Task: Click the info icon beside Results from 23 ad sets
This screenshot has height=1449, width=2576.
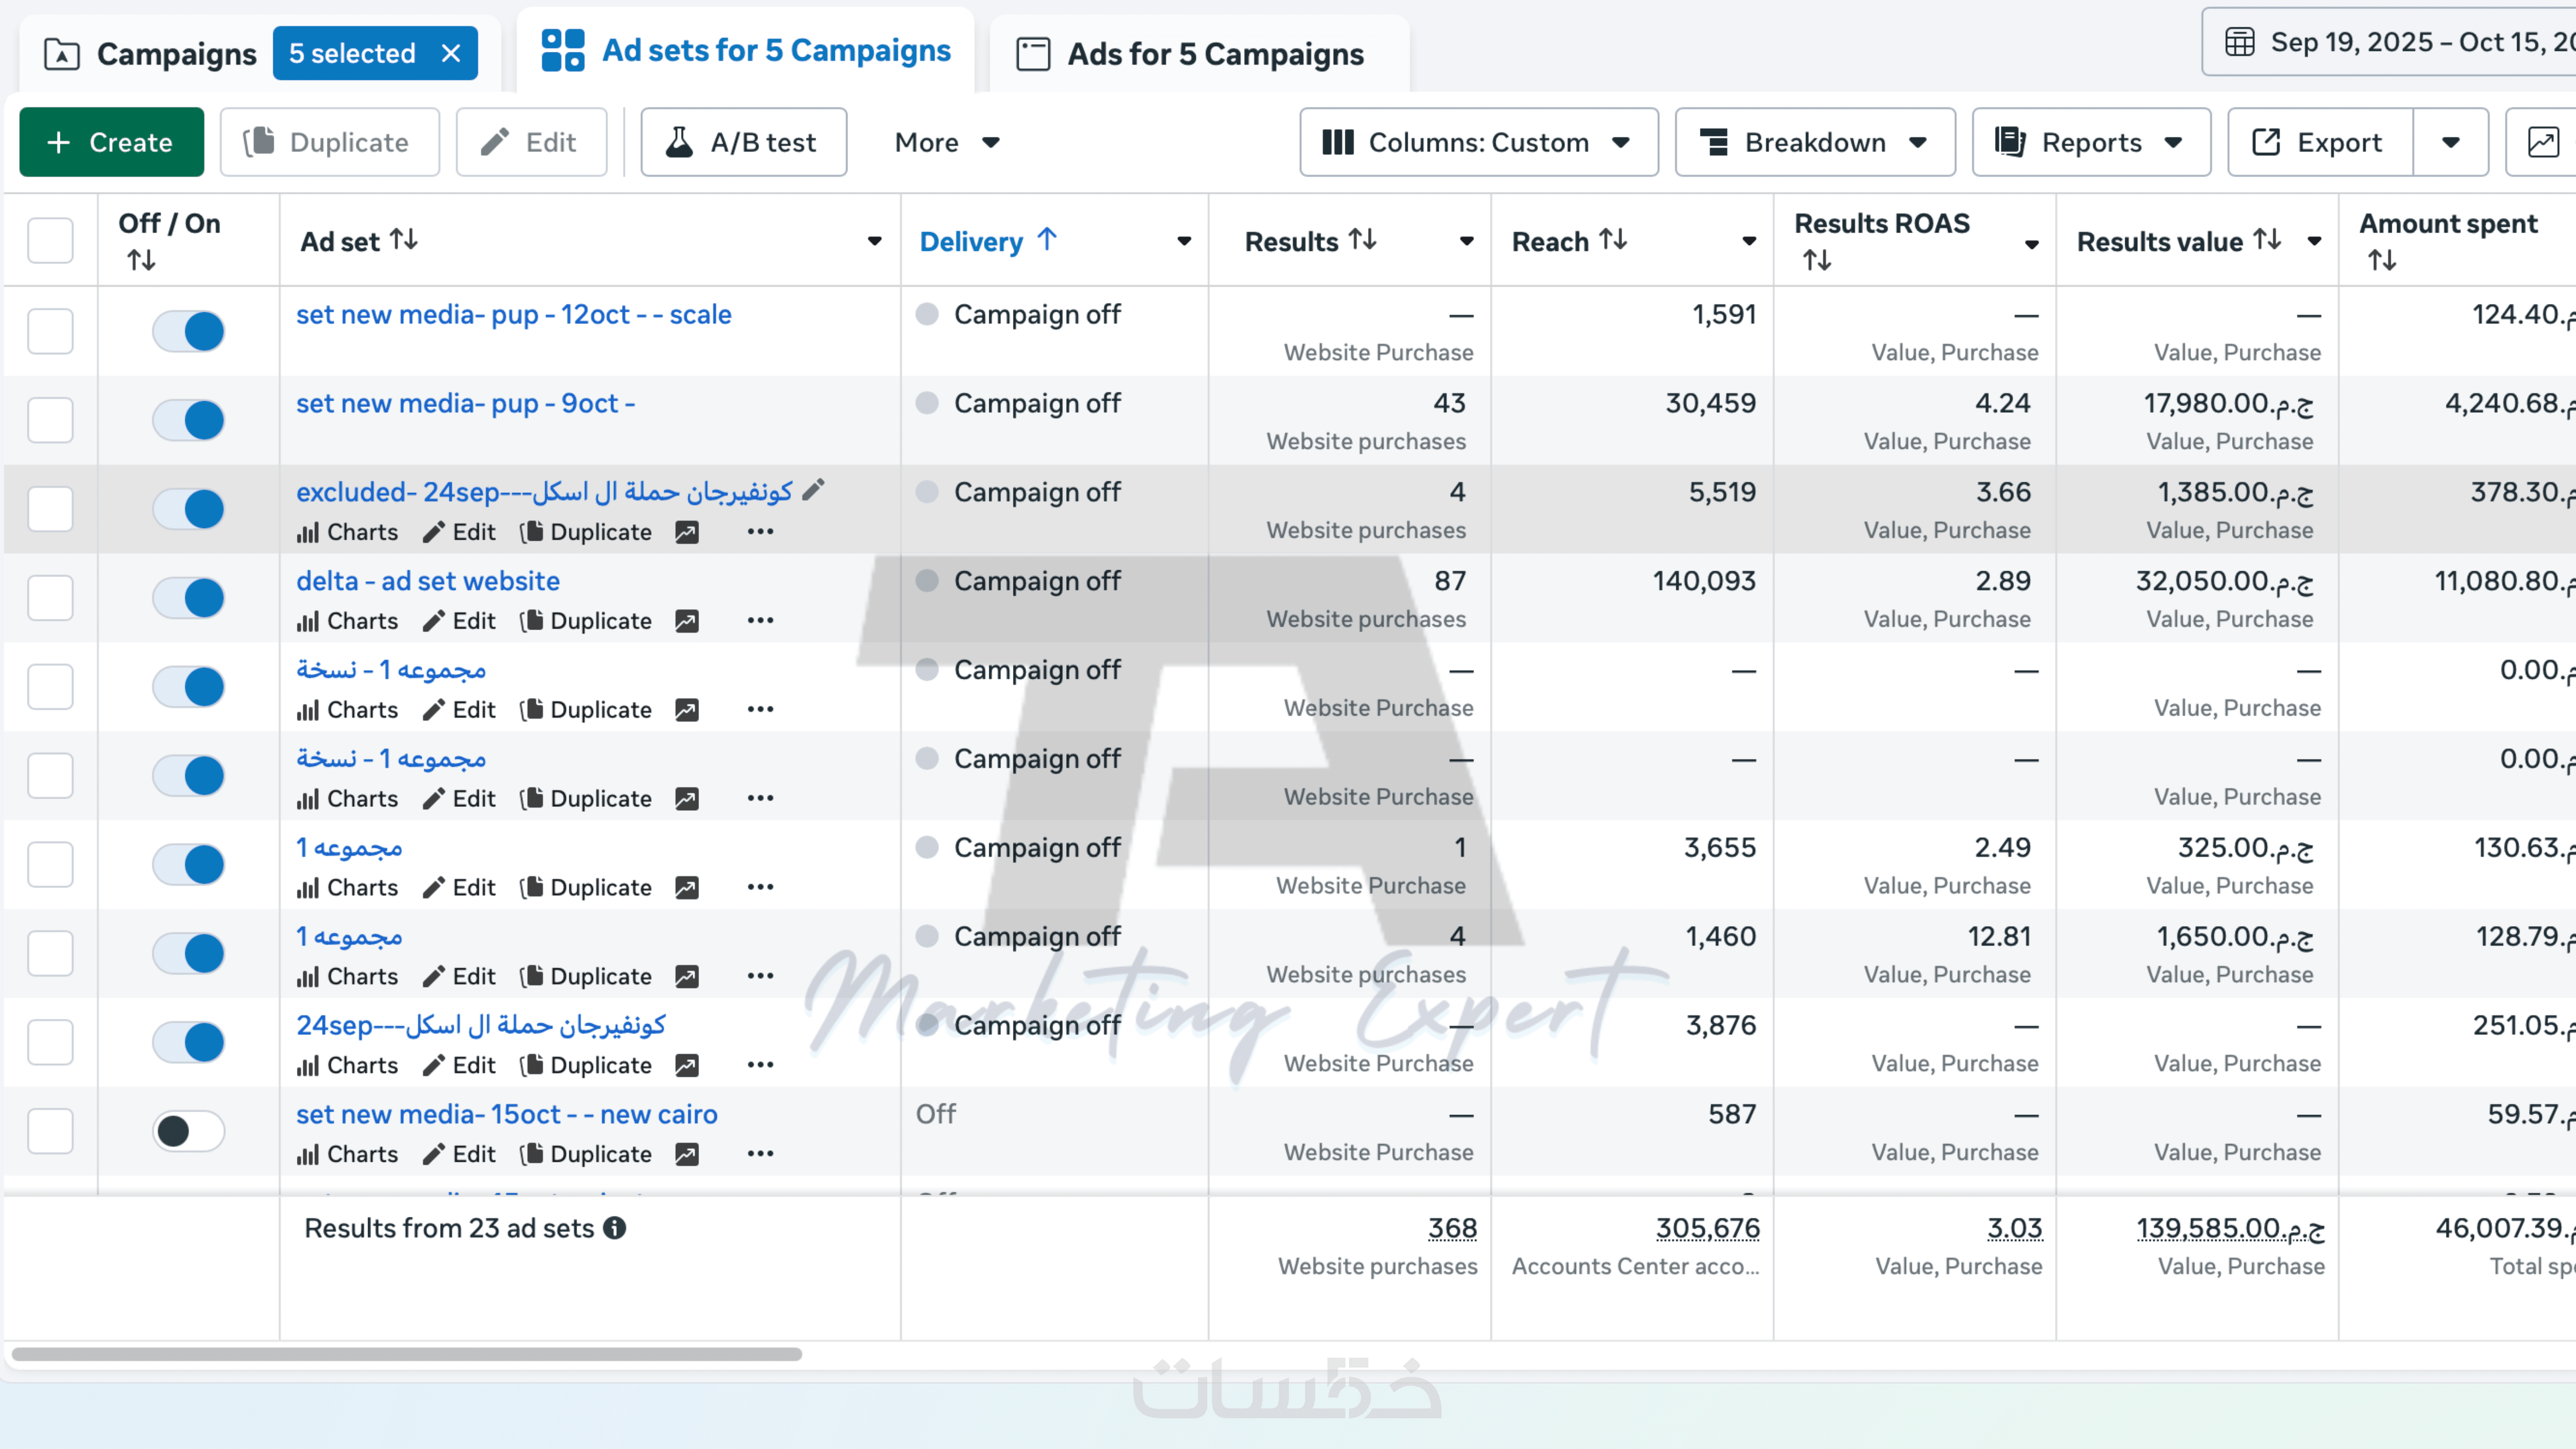Action: coord(615,1228)
